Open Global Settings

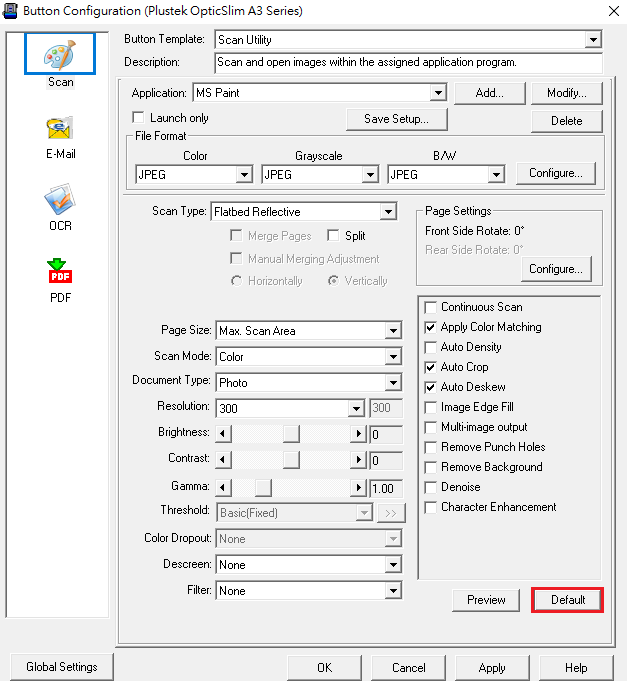[62, 667]
